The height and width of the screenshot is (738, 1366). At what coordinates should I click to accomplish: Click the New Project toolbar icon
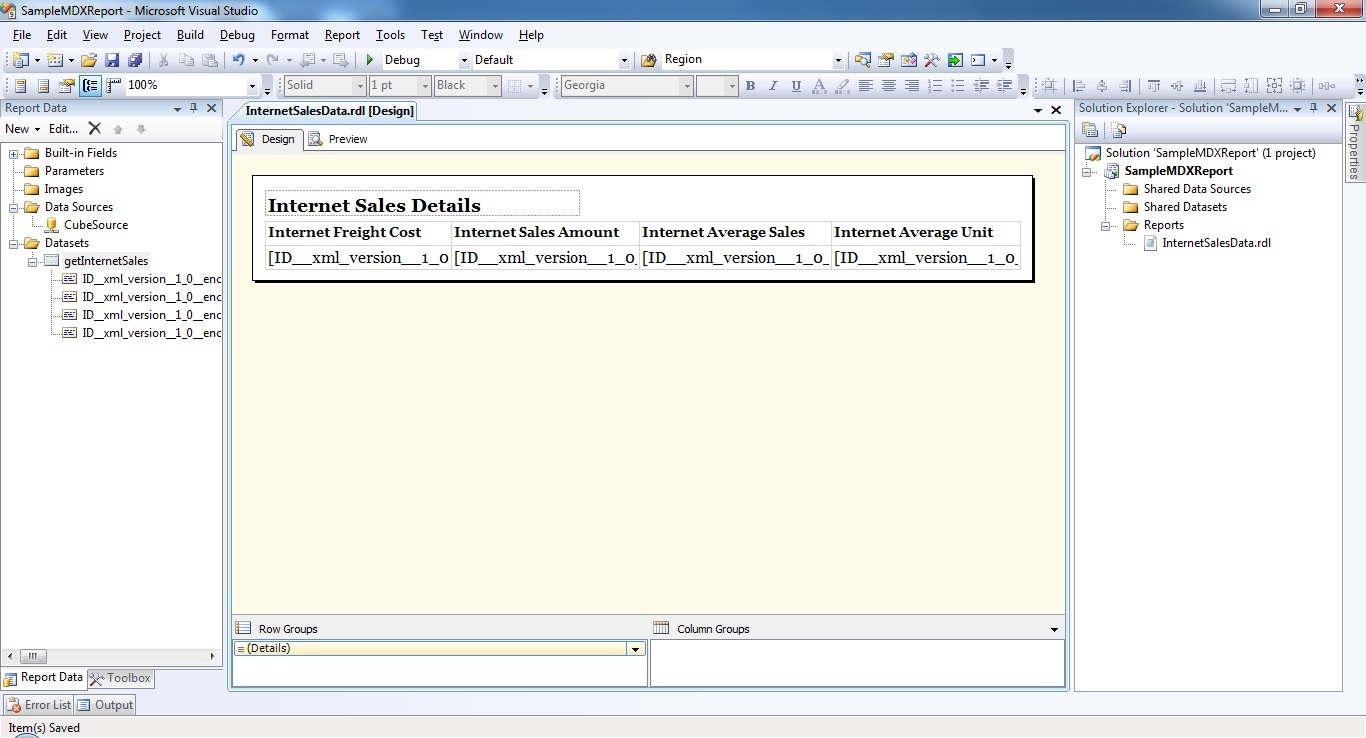click(20, 60)
